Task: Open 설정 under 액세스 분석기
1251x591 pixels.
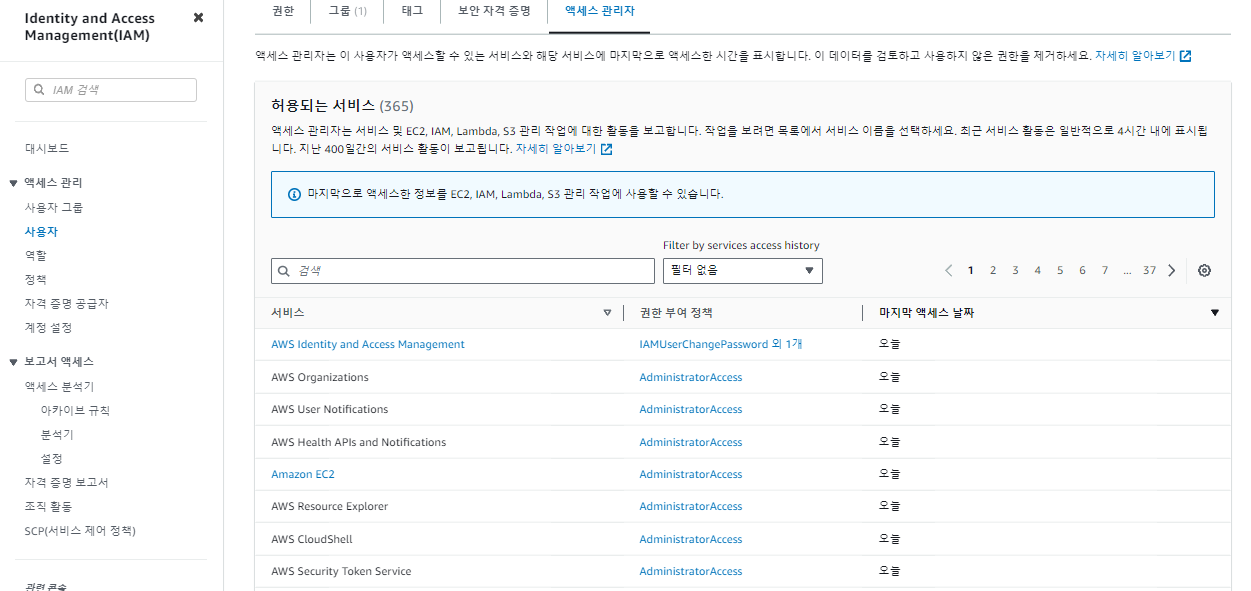Action: (52, 458)
